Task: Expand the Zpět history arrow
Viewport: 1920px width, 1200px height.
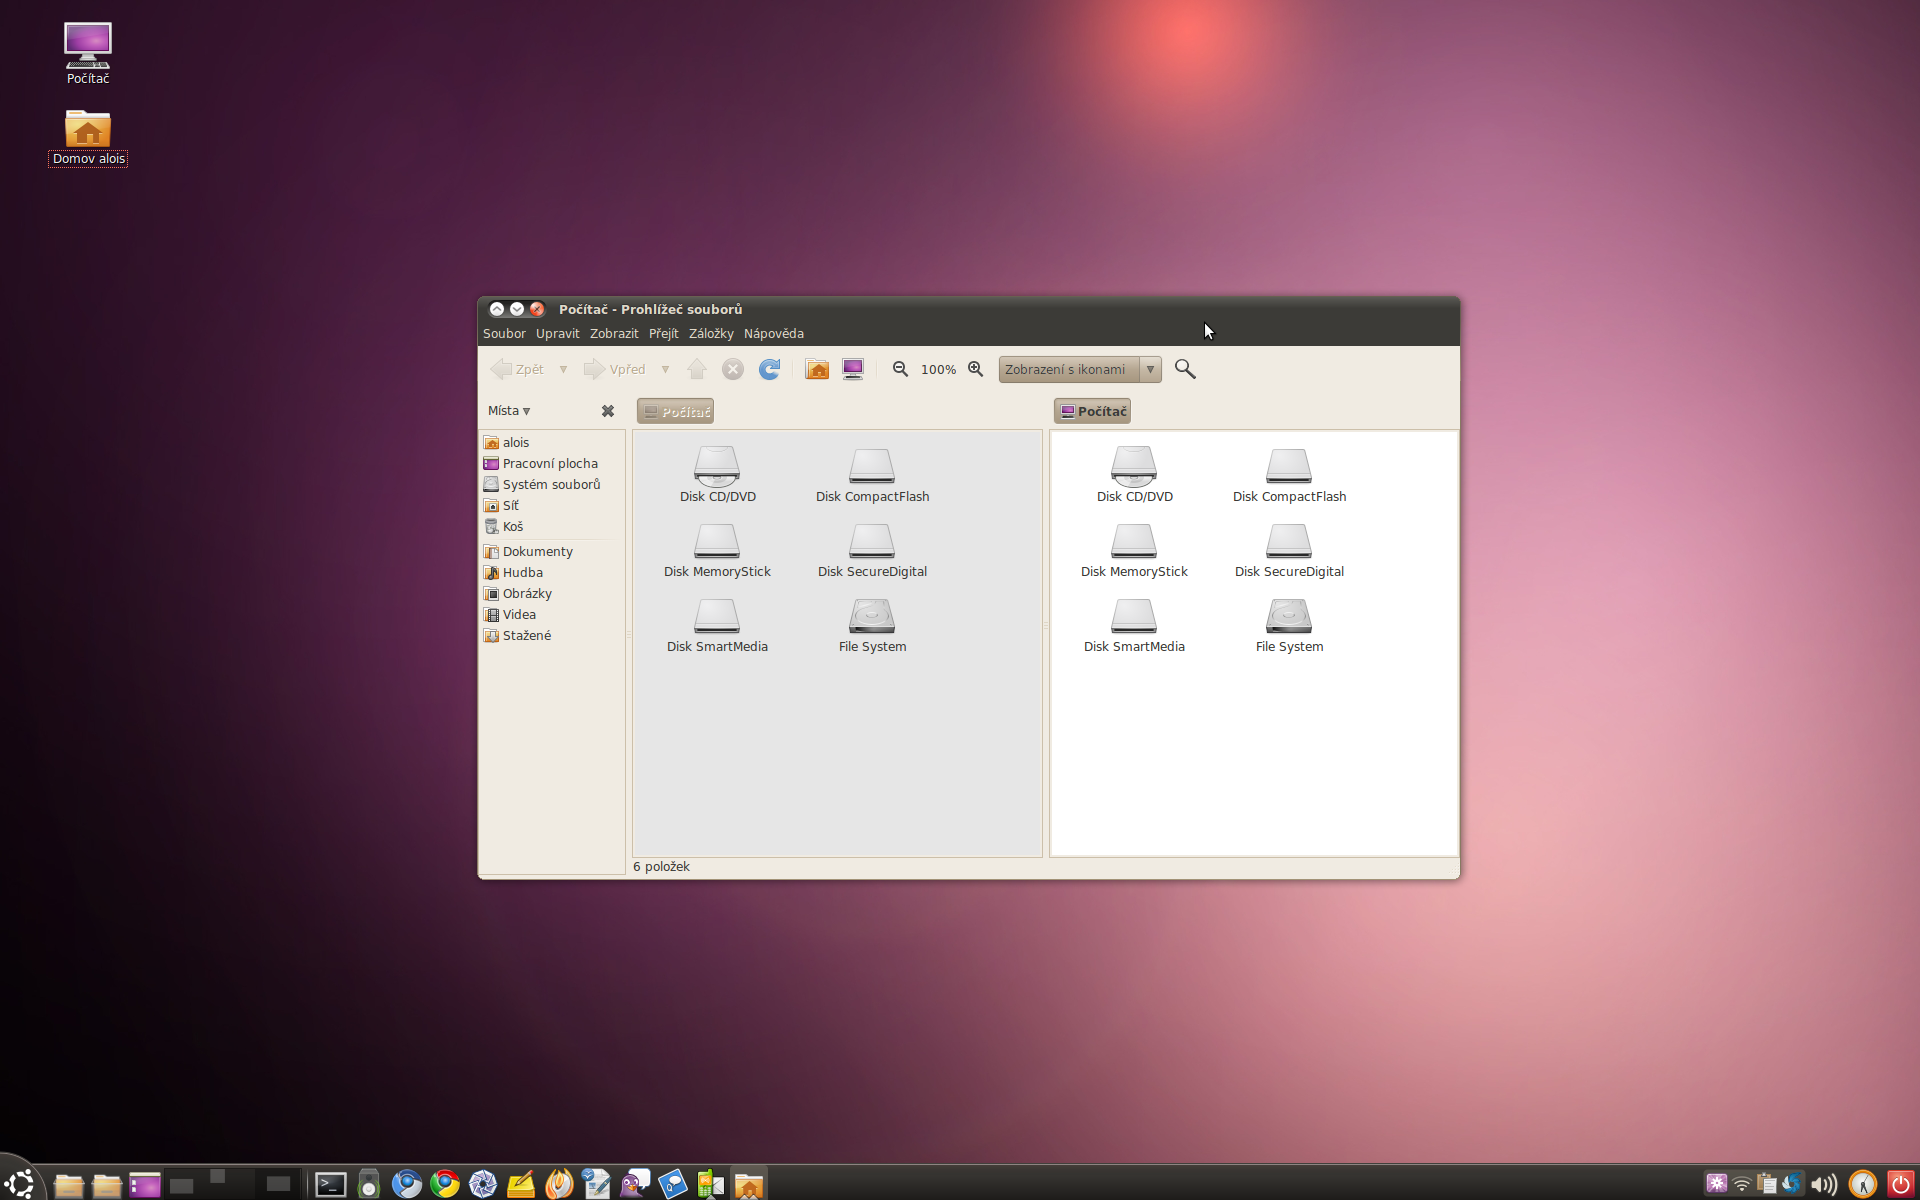Action: (563, 369)
